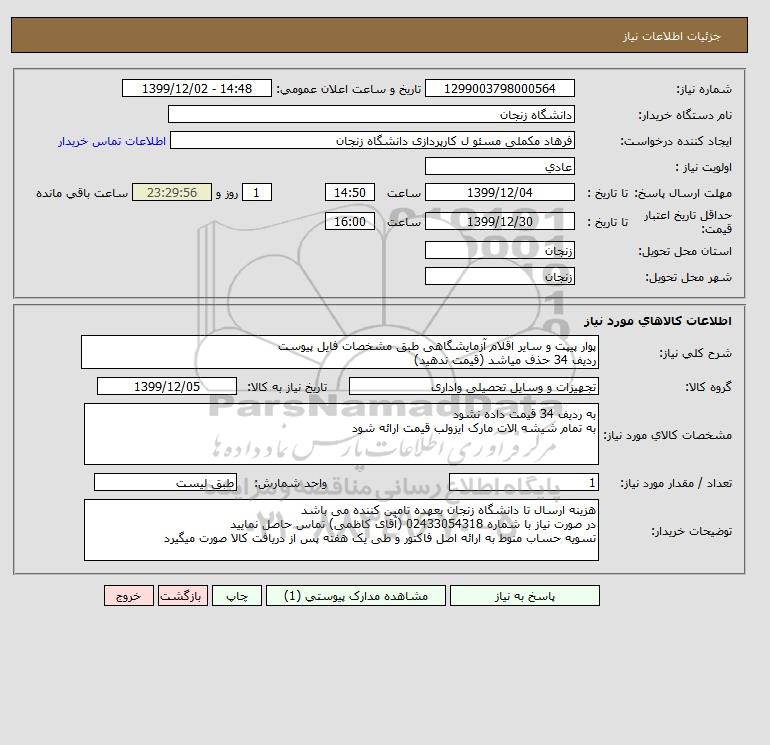The image size is (770, 745).
Task: Click the label واحد شمارش
Action: coord(290,483)
